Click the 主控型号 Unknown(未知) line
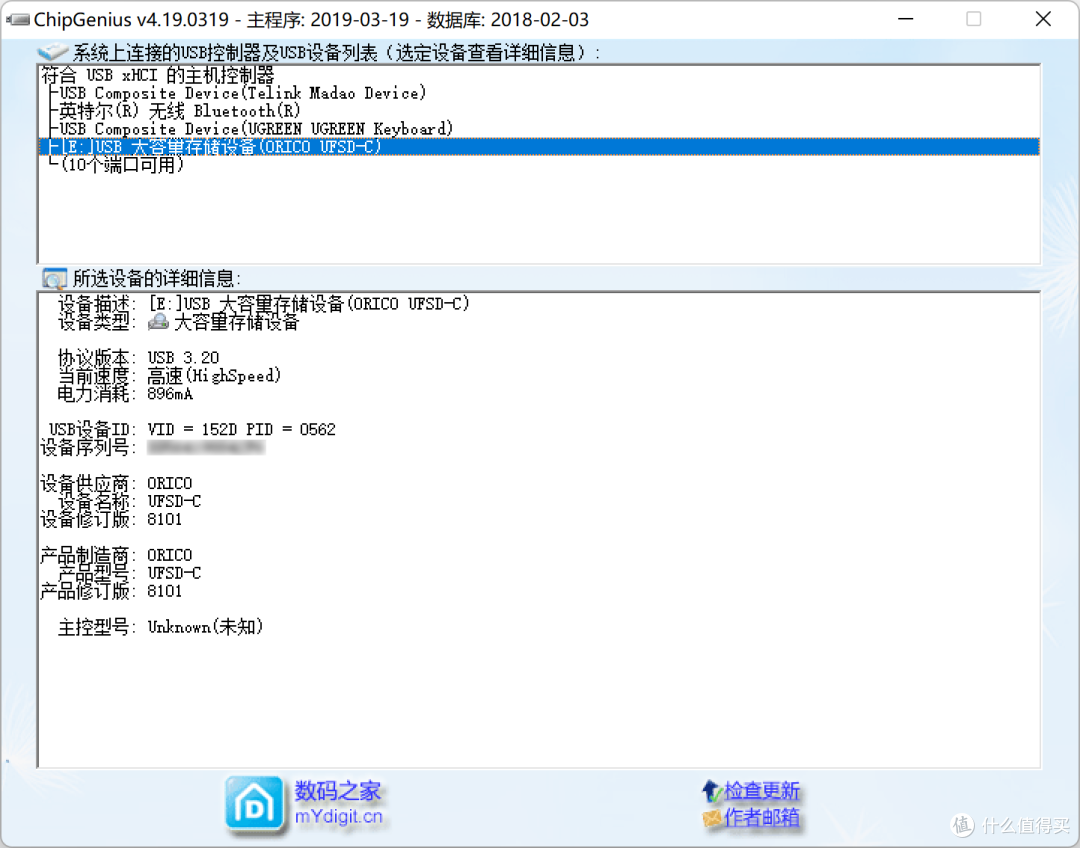1080x848 pixels. point(160,627)
